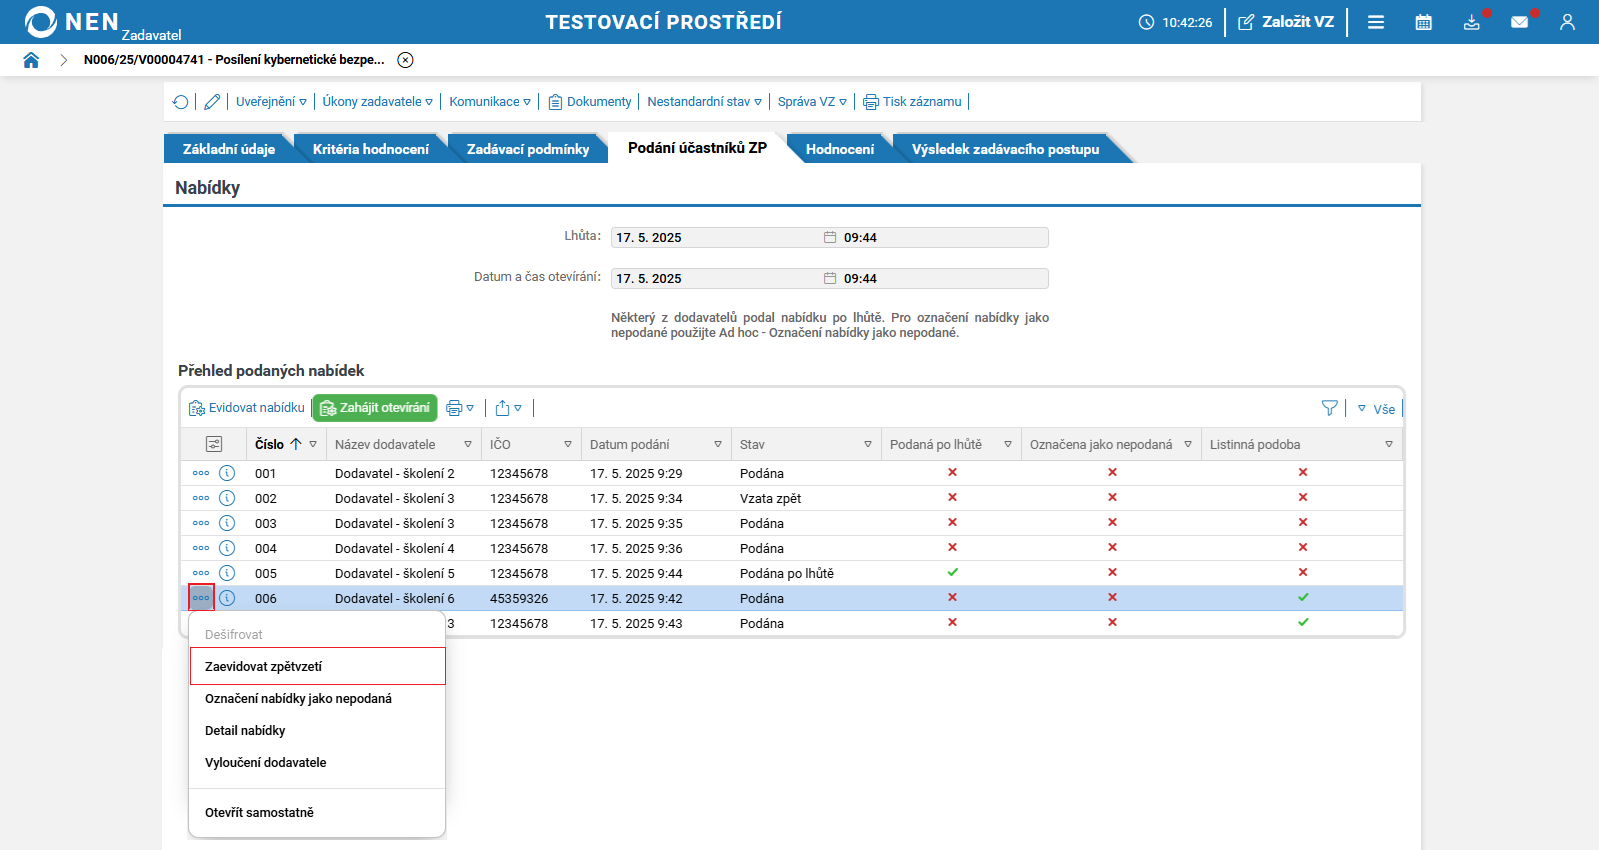Open the calendar icon in header
This screenshot has width=1599, height=850.
[x=1423, y=22]
